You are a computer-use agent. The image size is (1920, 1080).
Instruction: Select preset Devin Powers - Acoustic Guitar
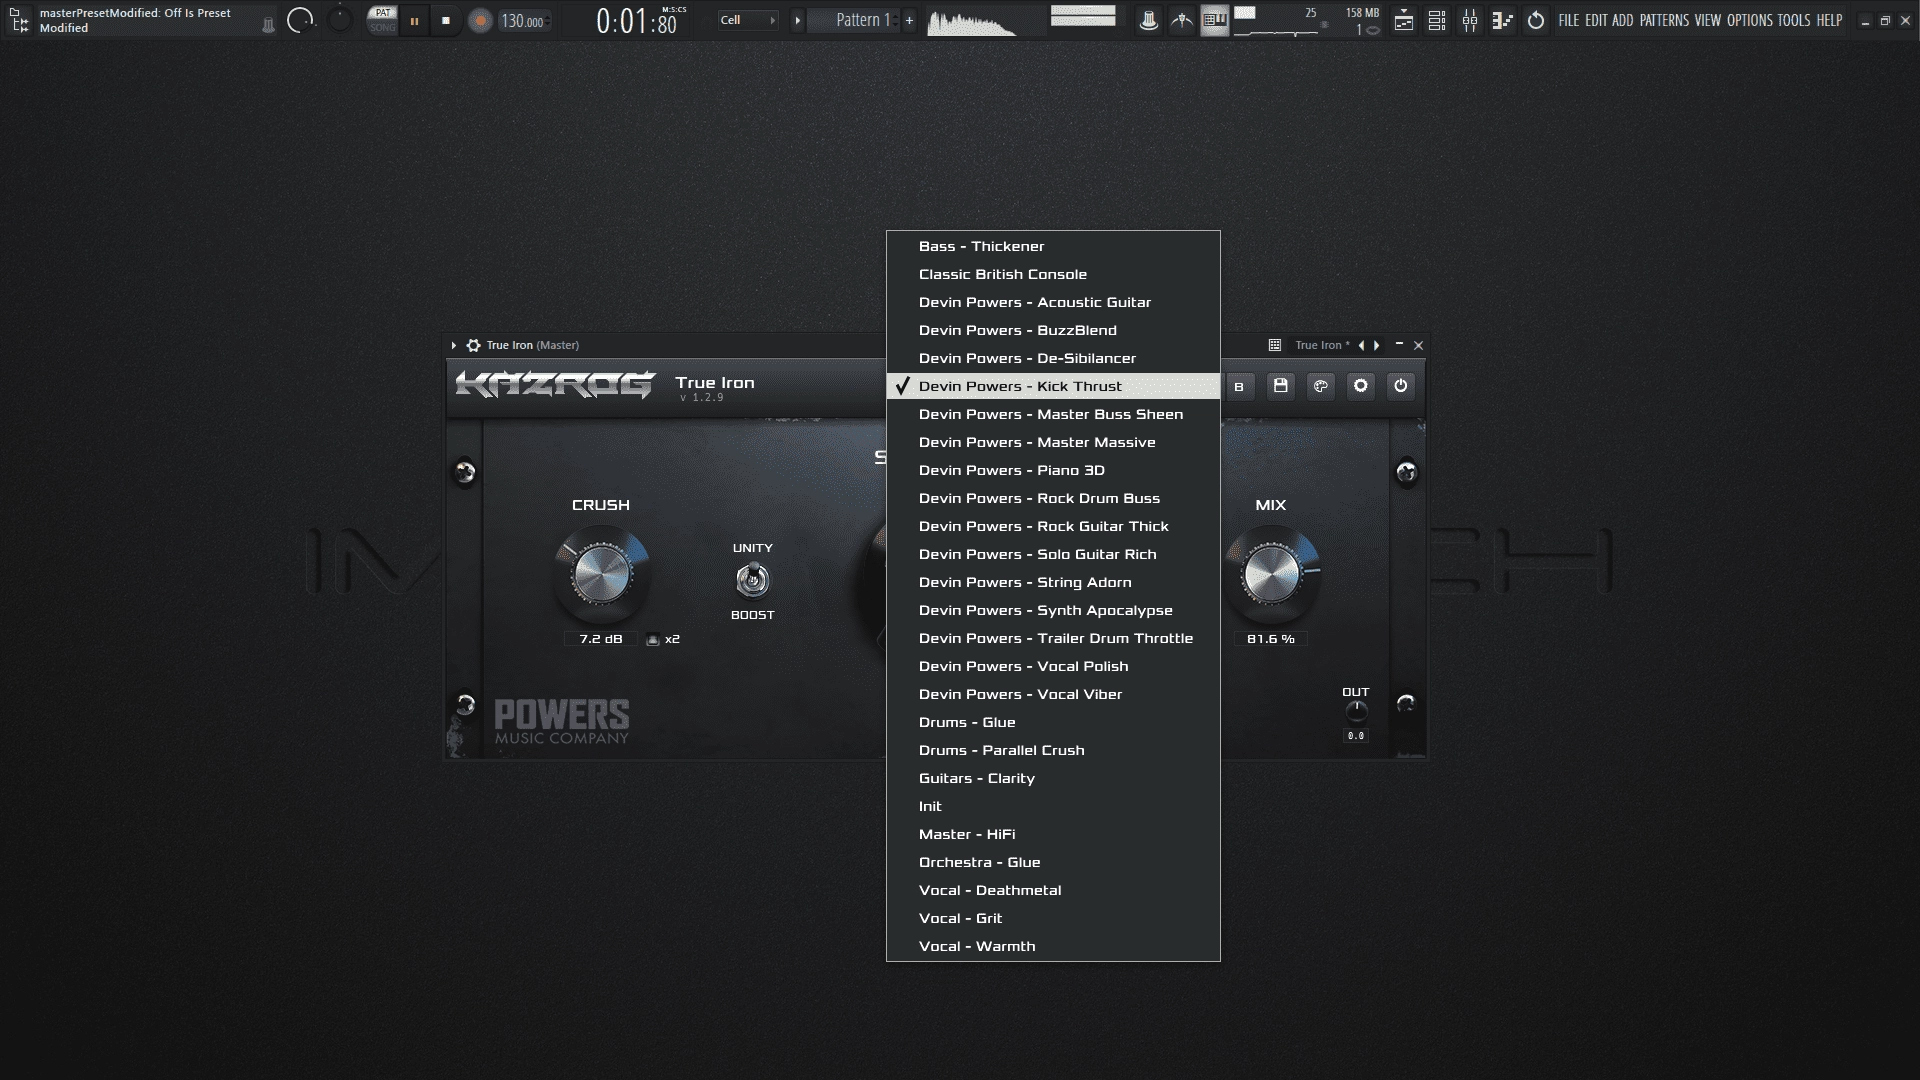1053,302
